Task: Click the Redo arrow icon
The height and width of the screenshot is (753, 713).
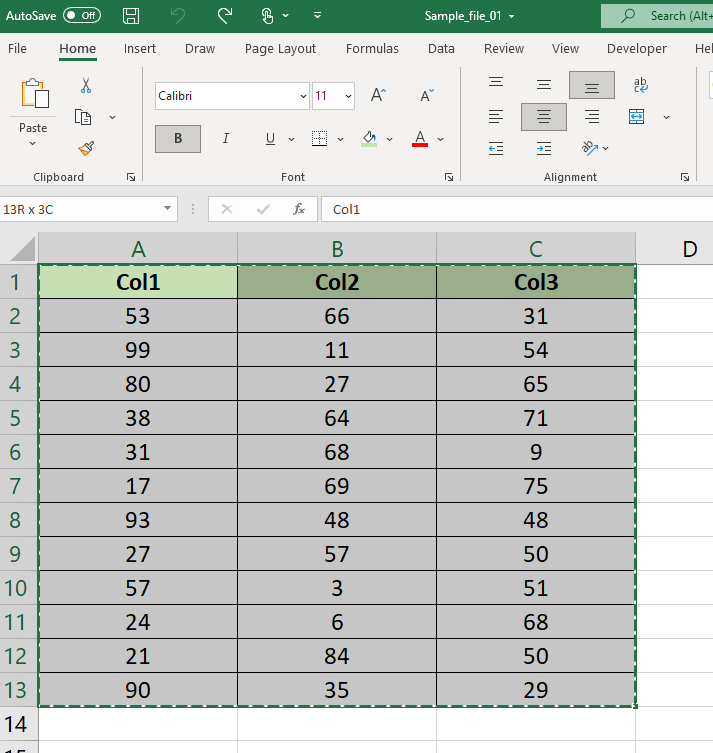Action: coord(225,16)
